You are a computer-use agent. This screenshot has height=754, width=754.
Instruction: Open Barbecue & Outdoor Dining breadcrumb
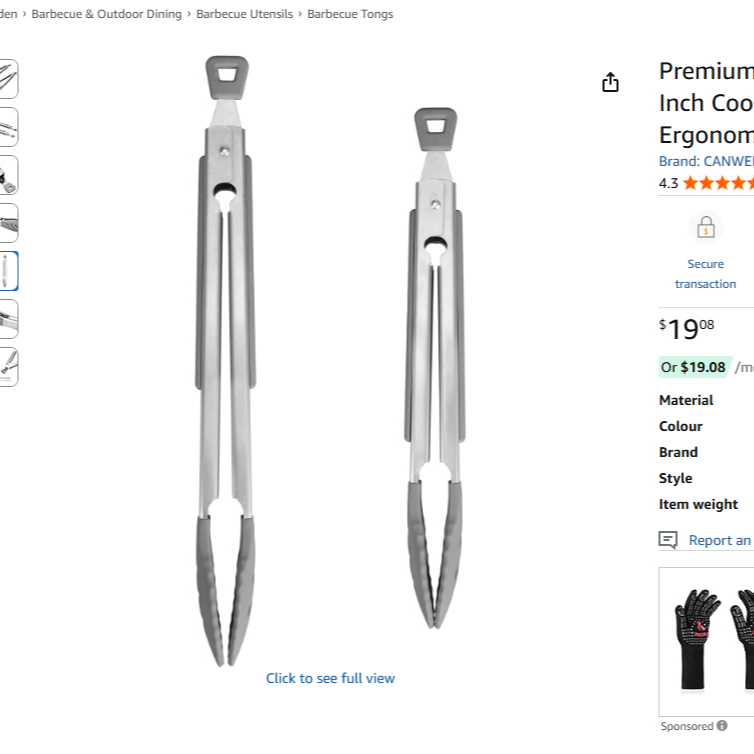pyautogui.click(x=107, y=14)
